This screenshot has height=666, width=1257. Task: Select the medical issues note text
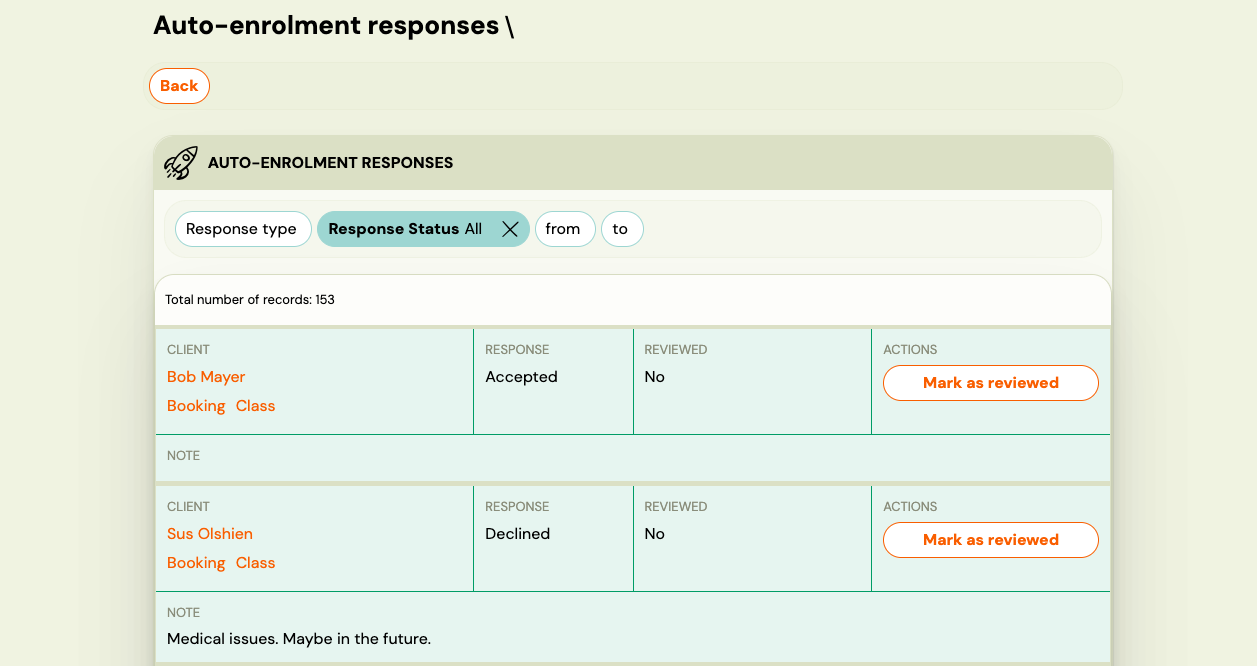pyautogui.click(x=298, y=638)
